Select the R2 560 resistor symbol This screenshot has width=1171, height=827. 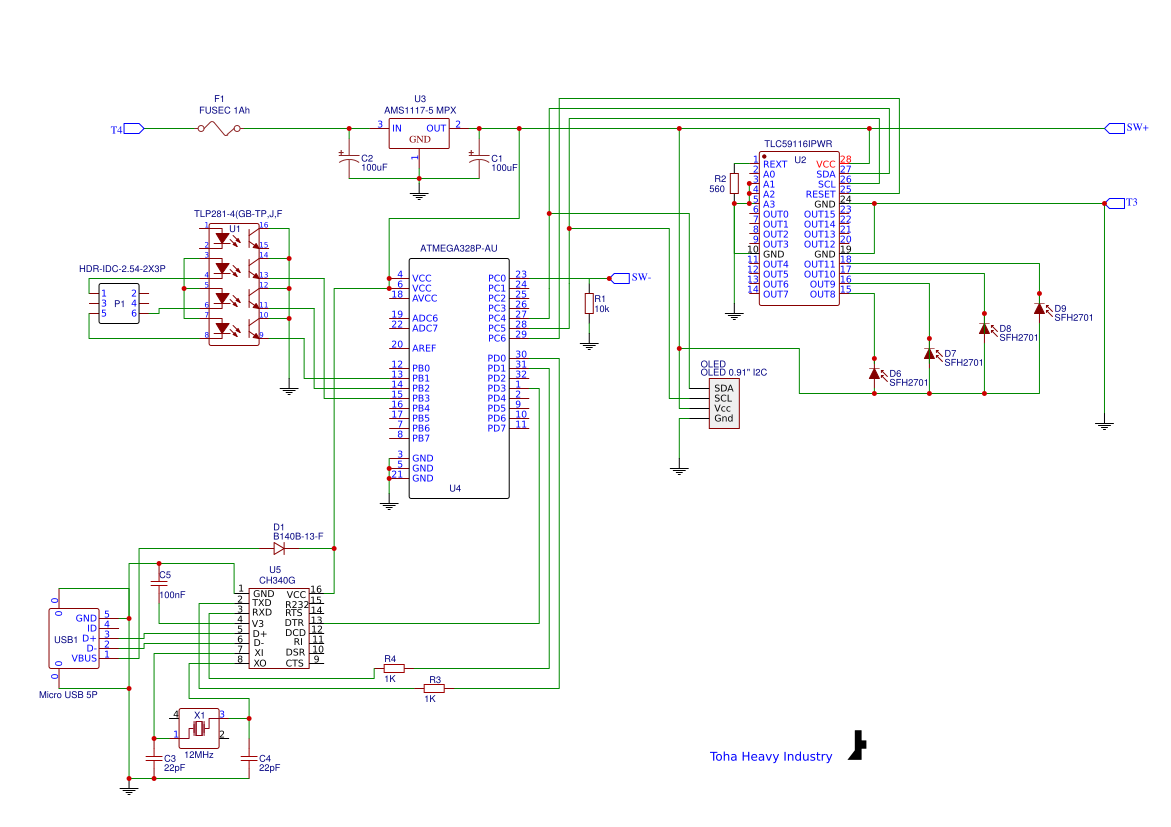click(x=734, y=184)
